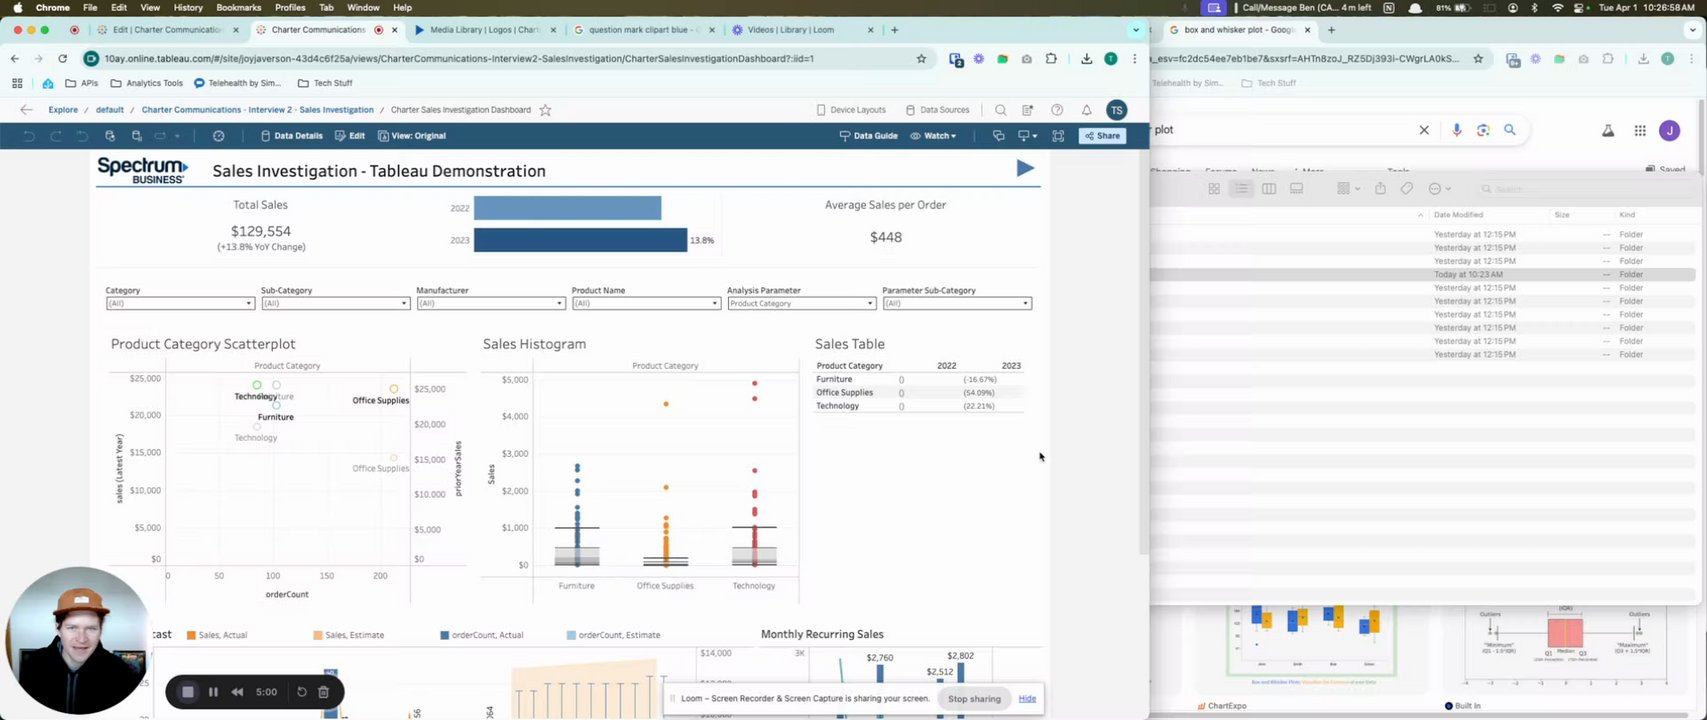
Task: Switch Finder to column view
Action: coord(1269,189)
